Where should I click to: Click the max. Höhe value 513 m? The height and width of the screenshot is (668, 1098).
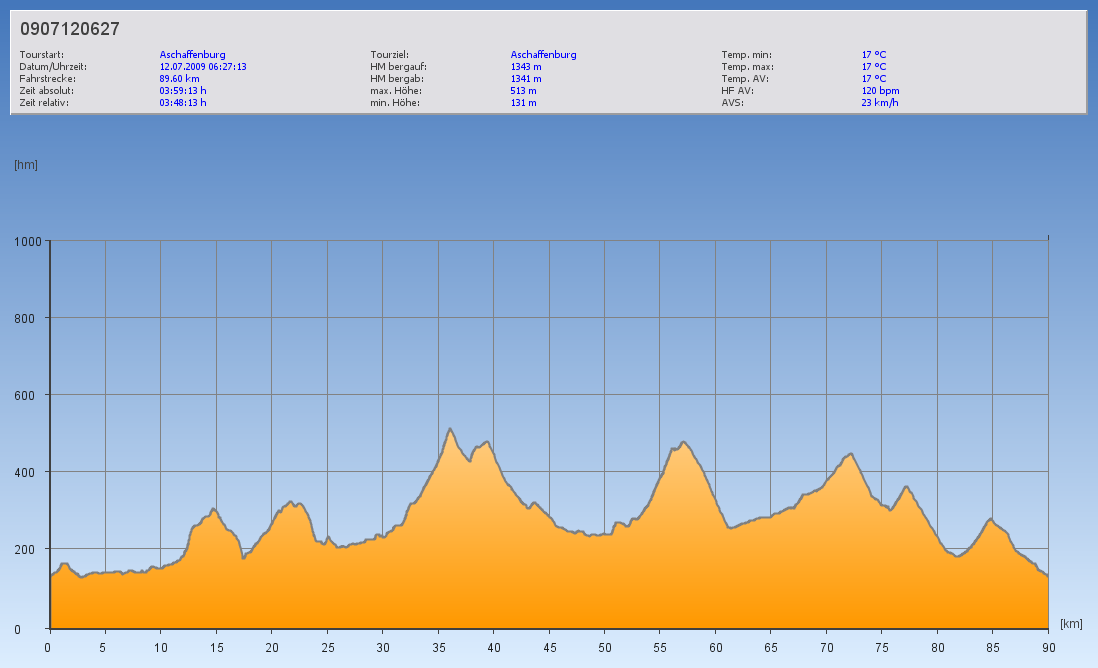click(523, 90)
